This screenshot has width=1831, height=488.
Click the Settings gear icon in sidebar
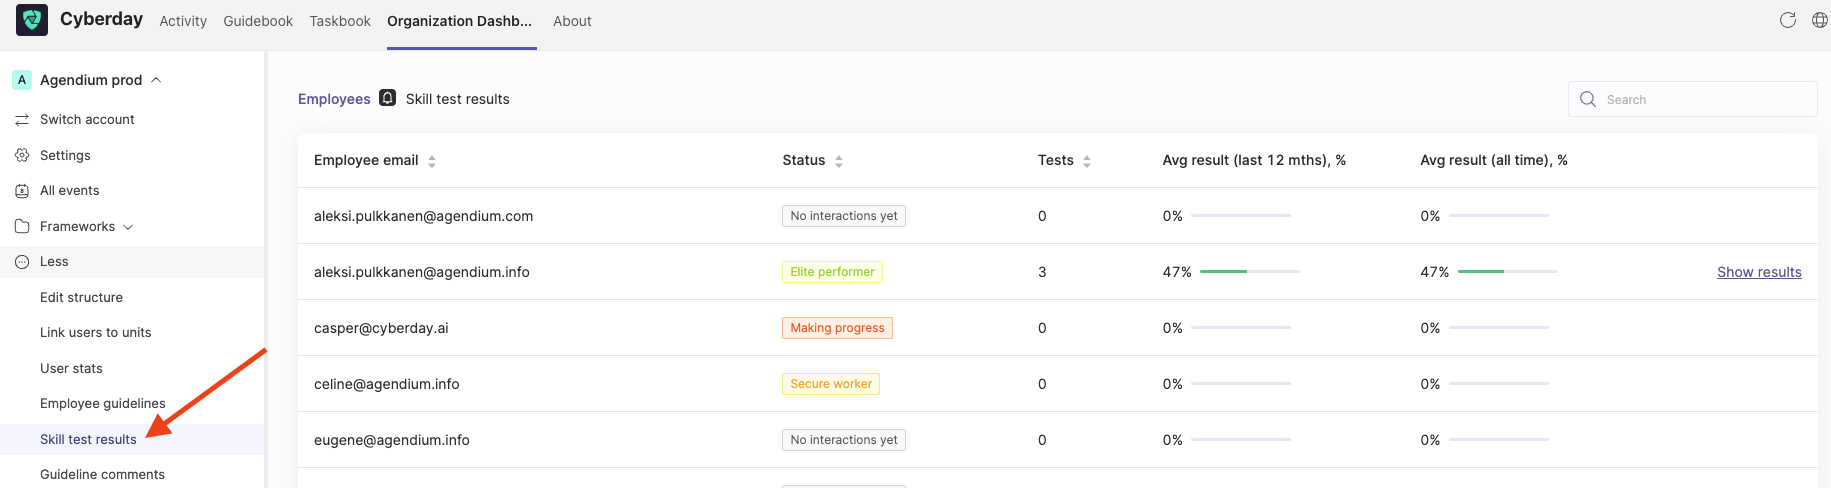point(22,155)
